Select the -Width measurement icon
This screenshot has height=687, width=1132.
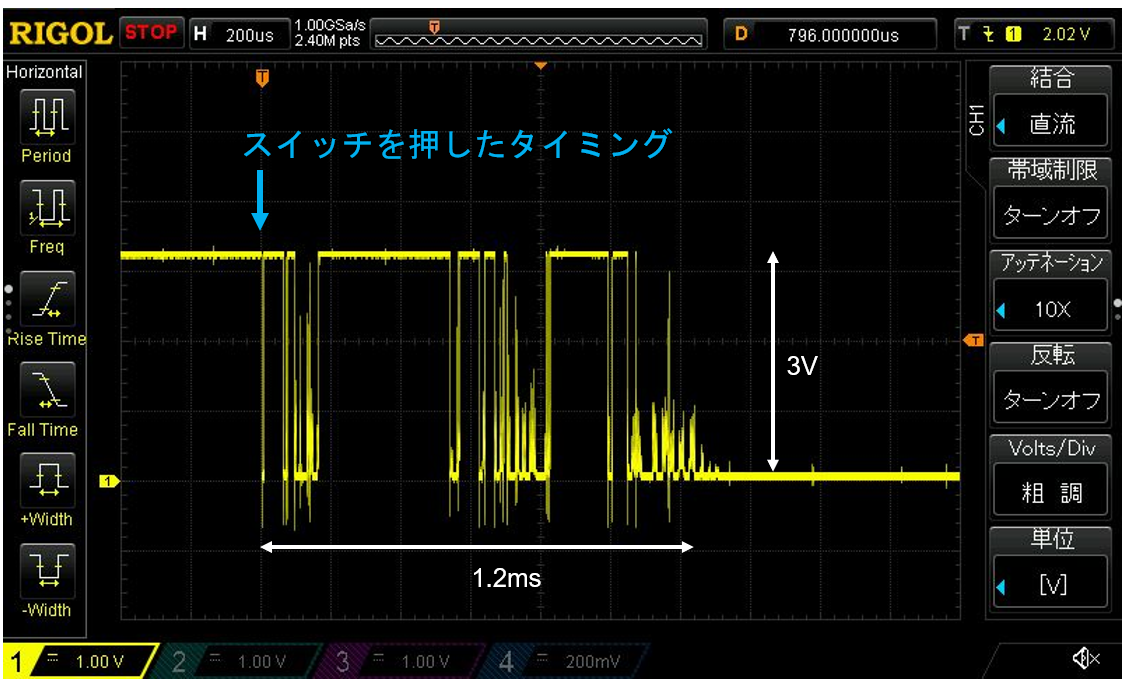46,572
